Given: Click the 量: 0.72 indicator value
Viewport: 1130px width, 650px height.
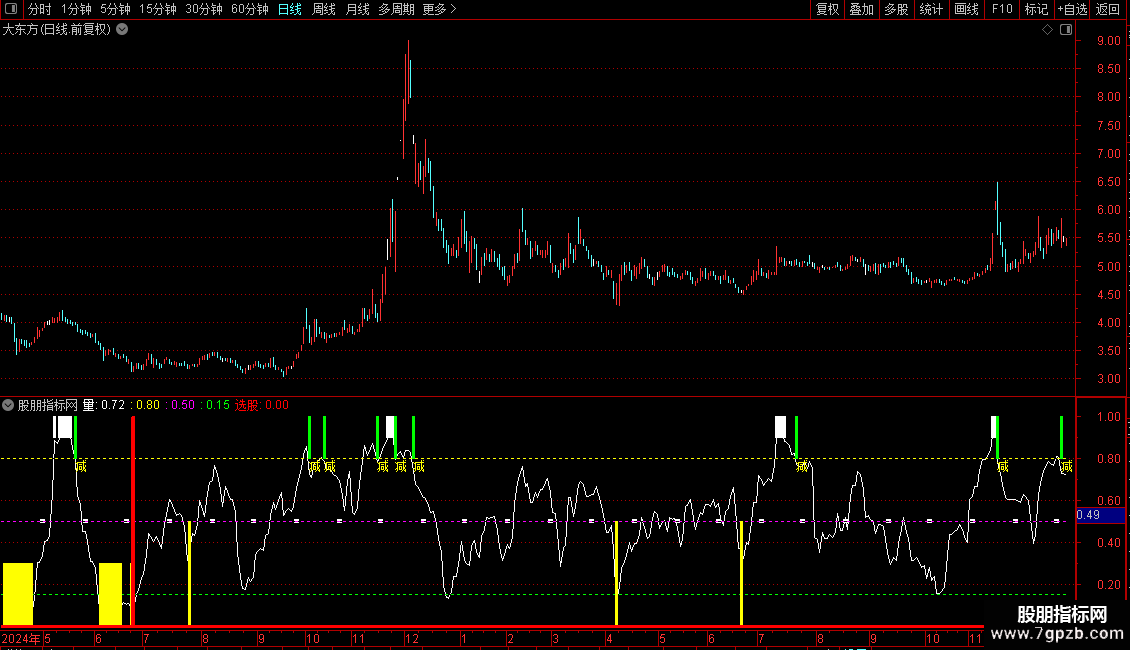Looking at the screenshot, I should tap(104, 405).
